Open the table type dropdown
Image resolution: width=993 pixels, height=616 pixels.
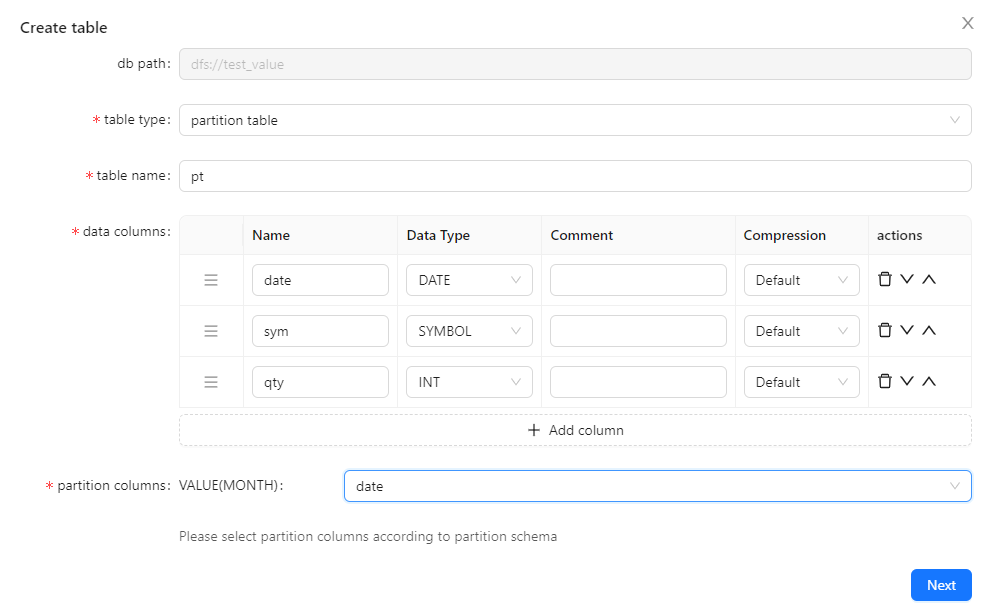pyautogui.click(x=575, y=120)
